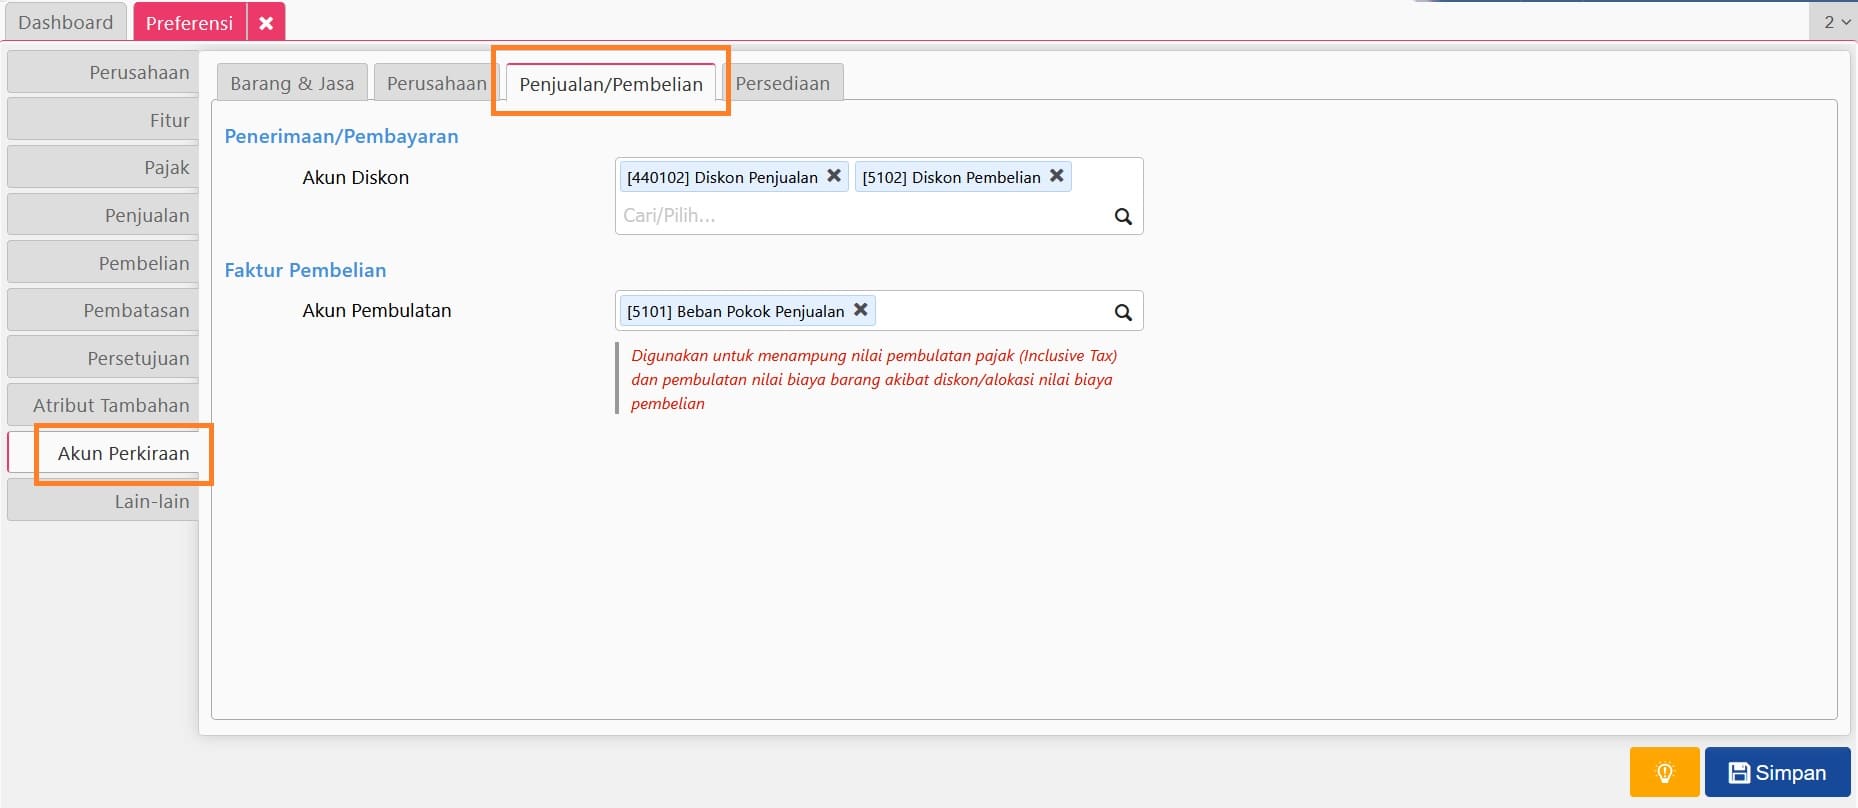The width and height of the screenshot is (1858, 808).
Task: Remove the Beban Pokok Penjualan tag
Action: pyautogui.click(x=860, y=310)
